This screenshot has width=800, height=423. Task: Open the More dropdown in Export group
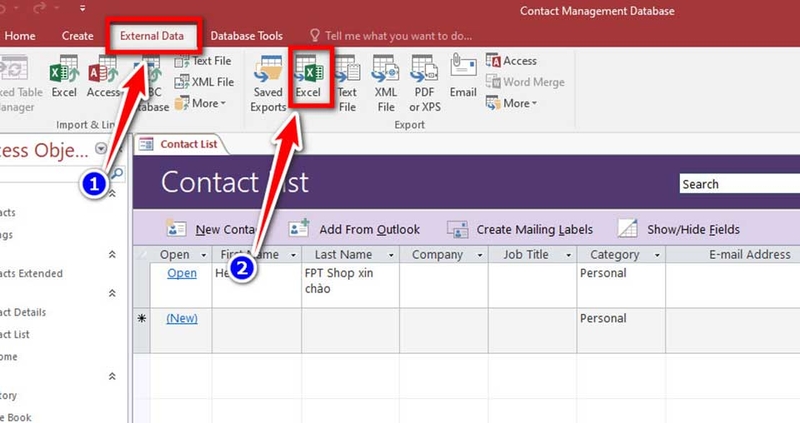tap(512, 103)
